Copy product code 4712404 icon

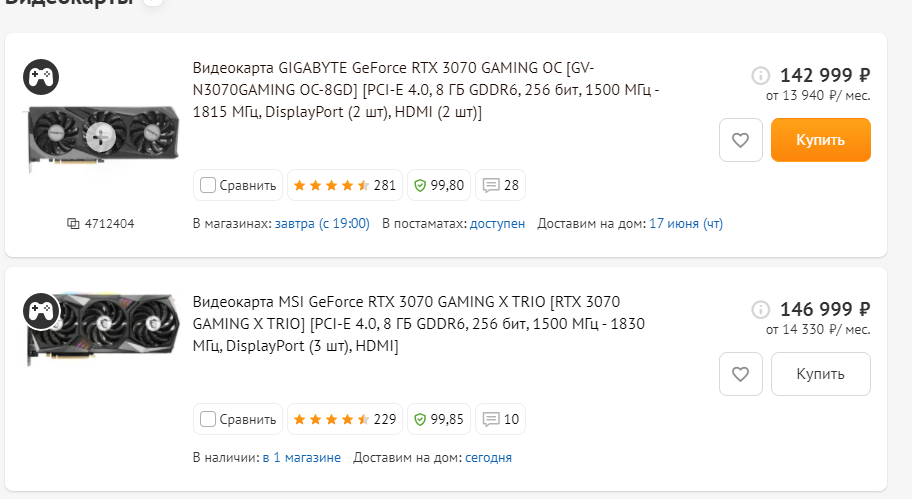[73, 223]
